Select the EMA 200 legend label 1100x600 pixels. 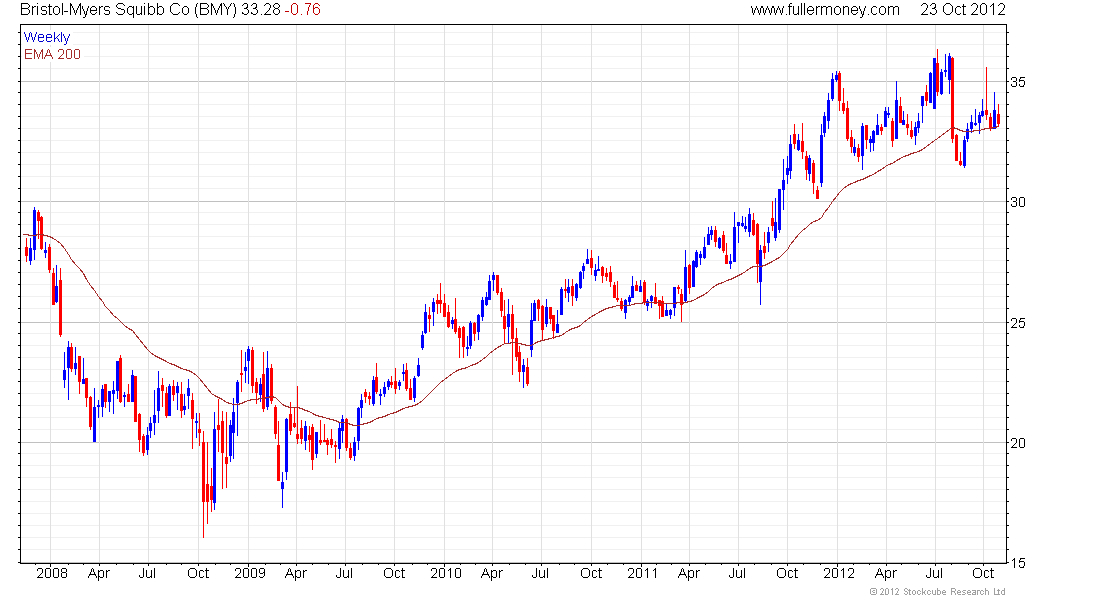[x=52, y=54]
